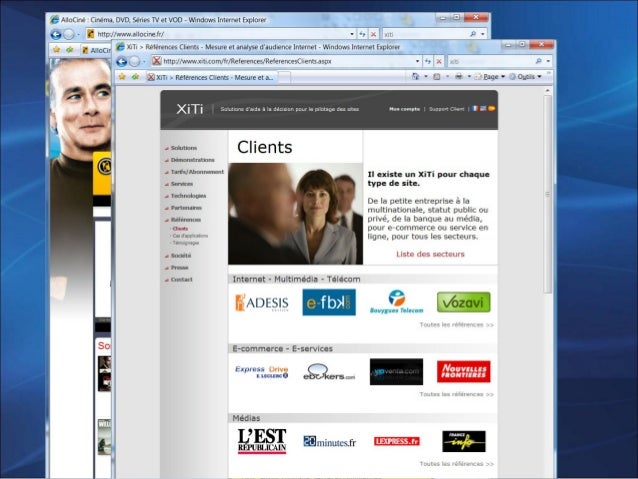Open Démonstrations in the left navigation

[192, 160]
